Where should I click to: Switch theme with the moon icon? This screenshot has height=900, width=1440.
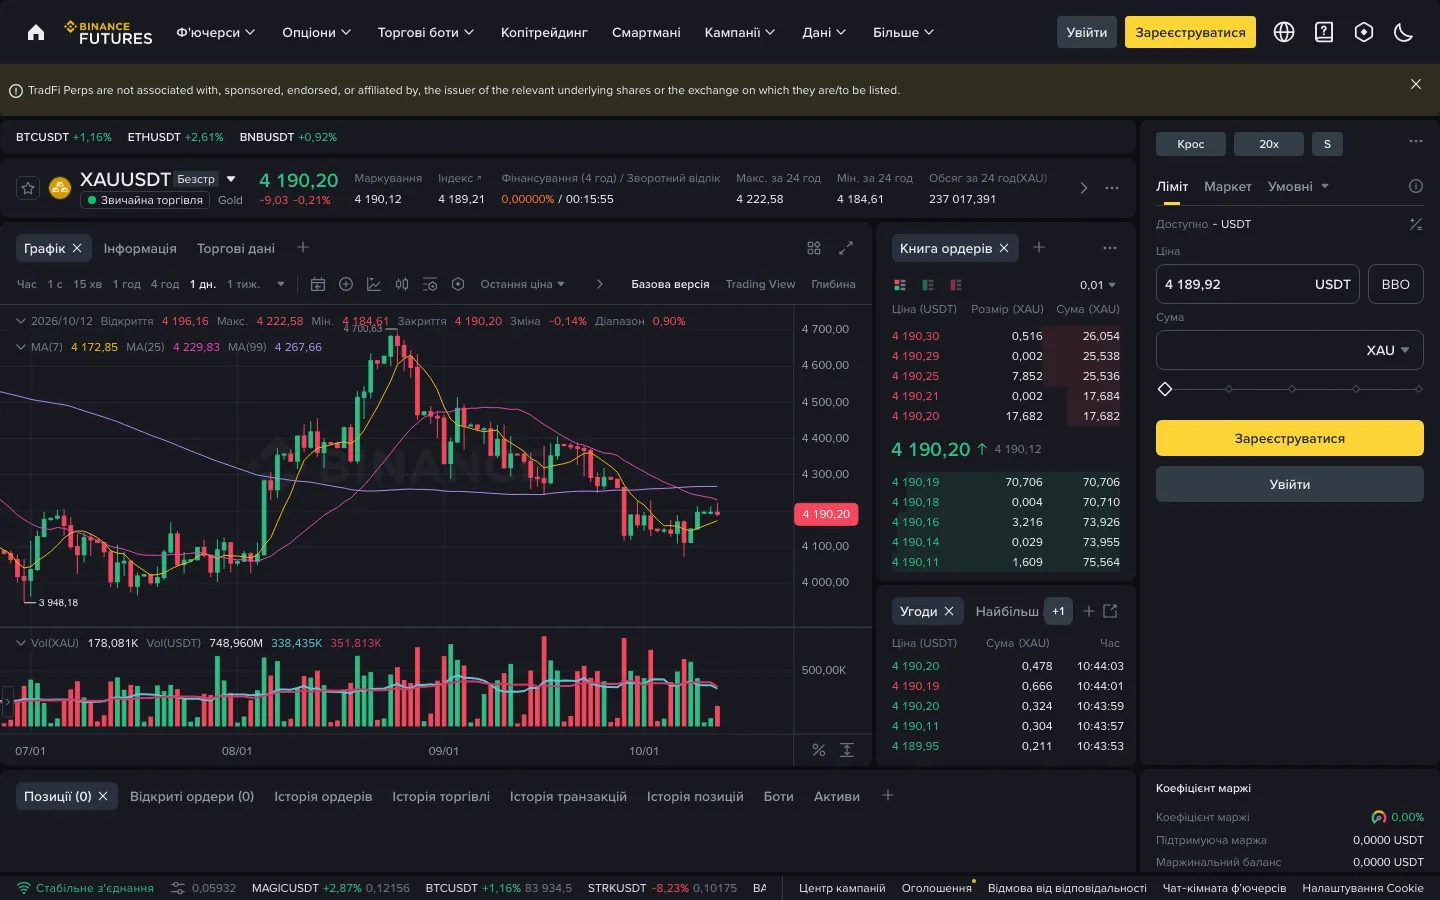[x=1404, y=32]
